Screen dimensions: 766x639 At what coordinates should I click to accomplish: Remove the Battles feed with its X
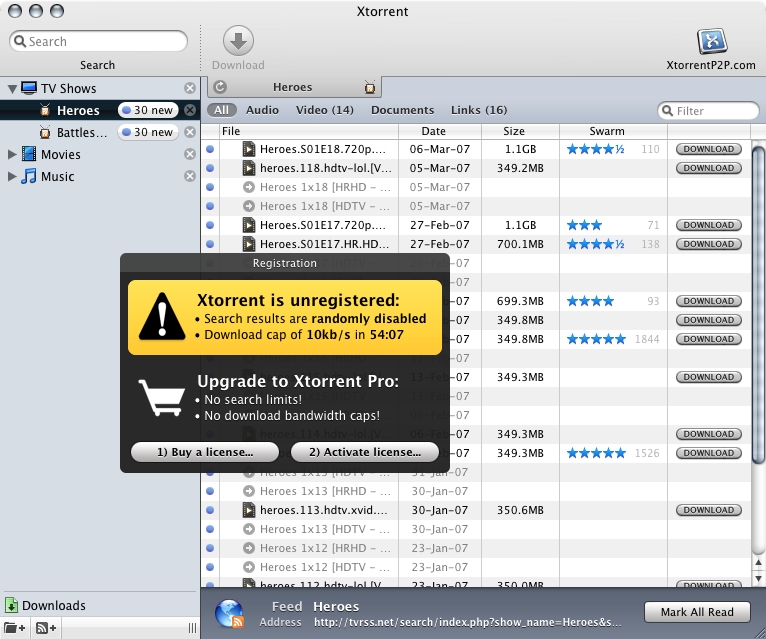pos(190,132)
